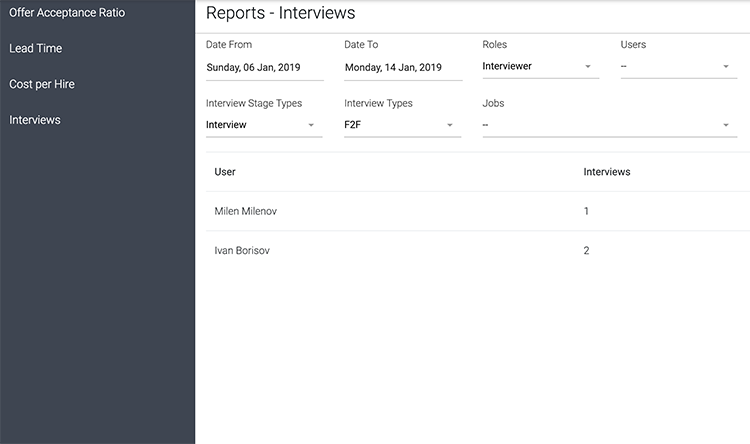Open Interviews report in the sidebar

tap(35, 120)
